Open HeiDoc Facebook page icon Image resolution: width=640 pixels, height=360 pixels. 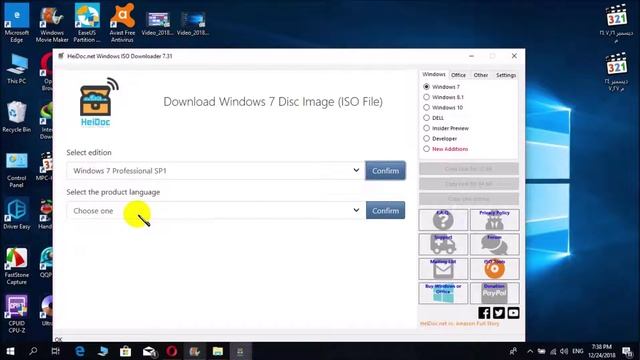click(x=484, y=313)
